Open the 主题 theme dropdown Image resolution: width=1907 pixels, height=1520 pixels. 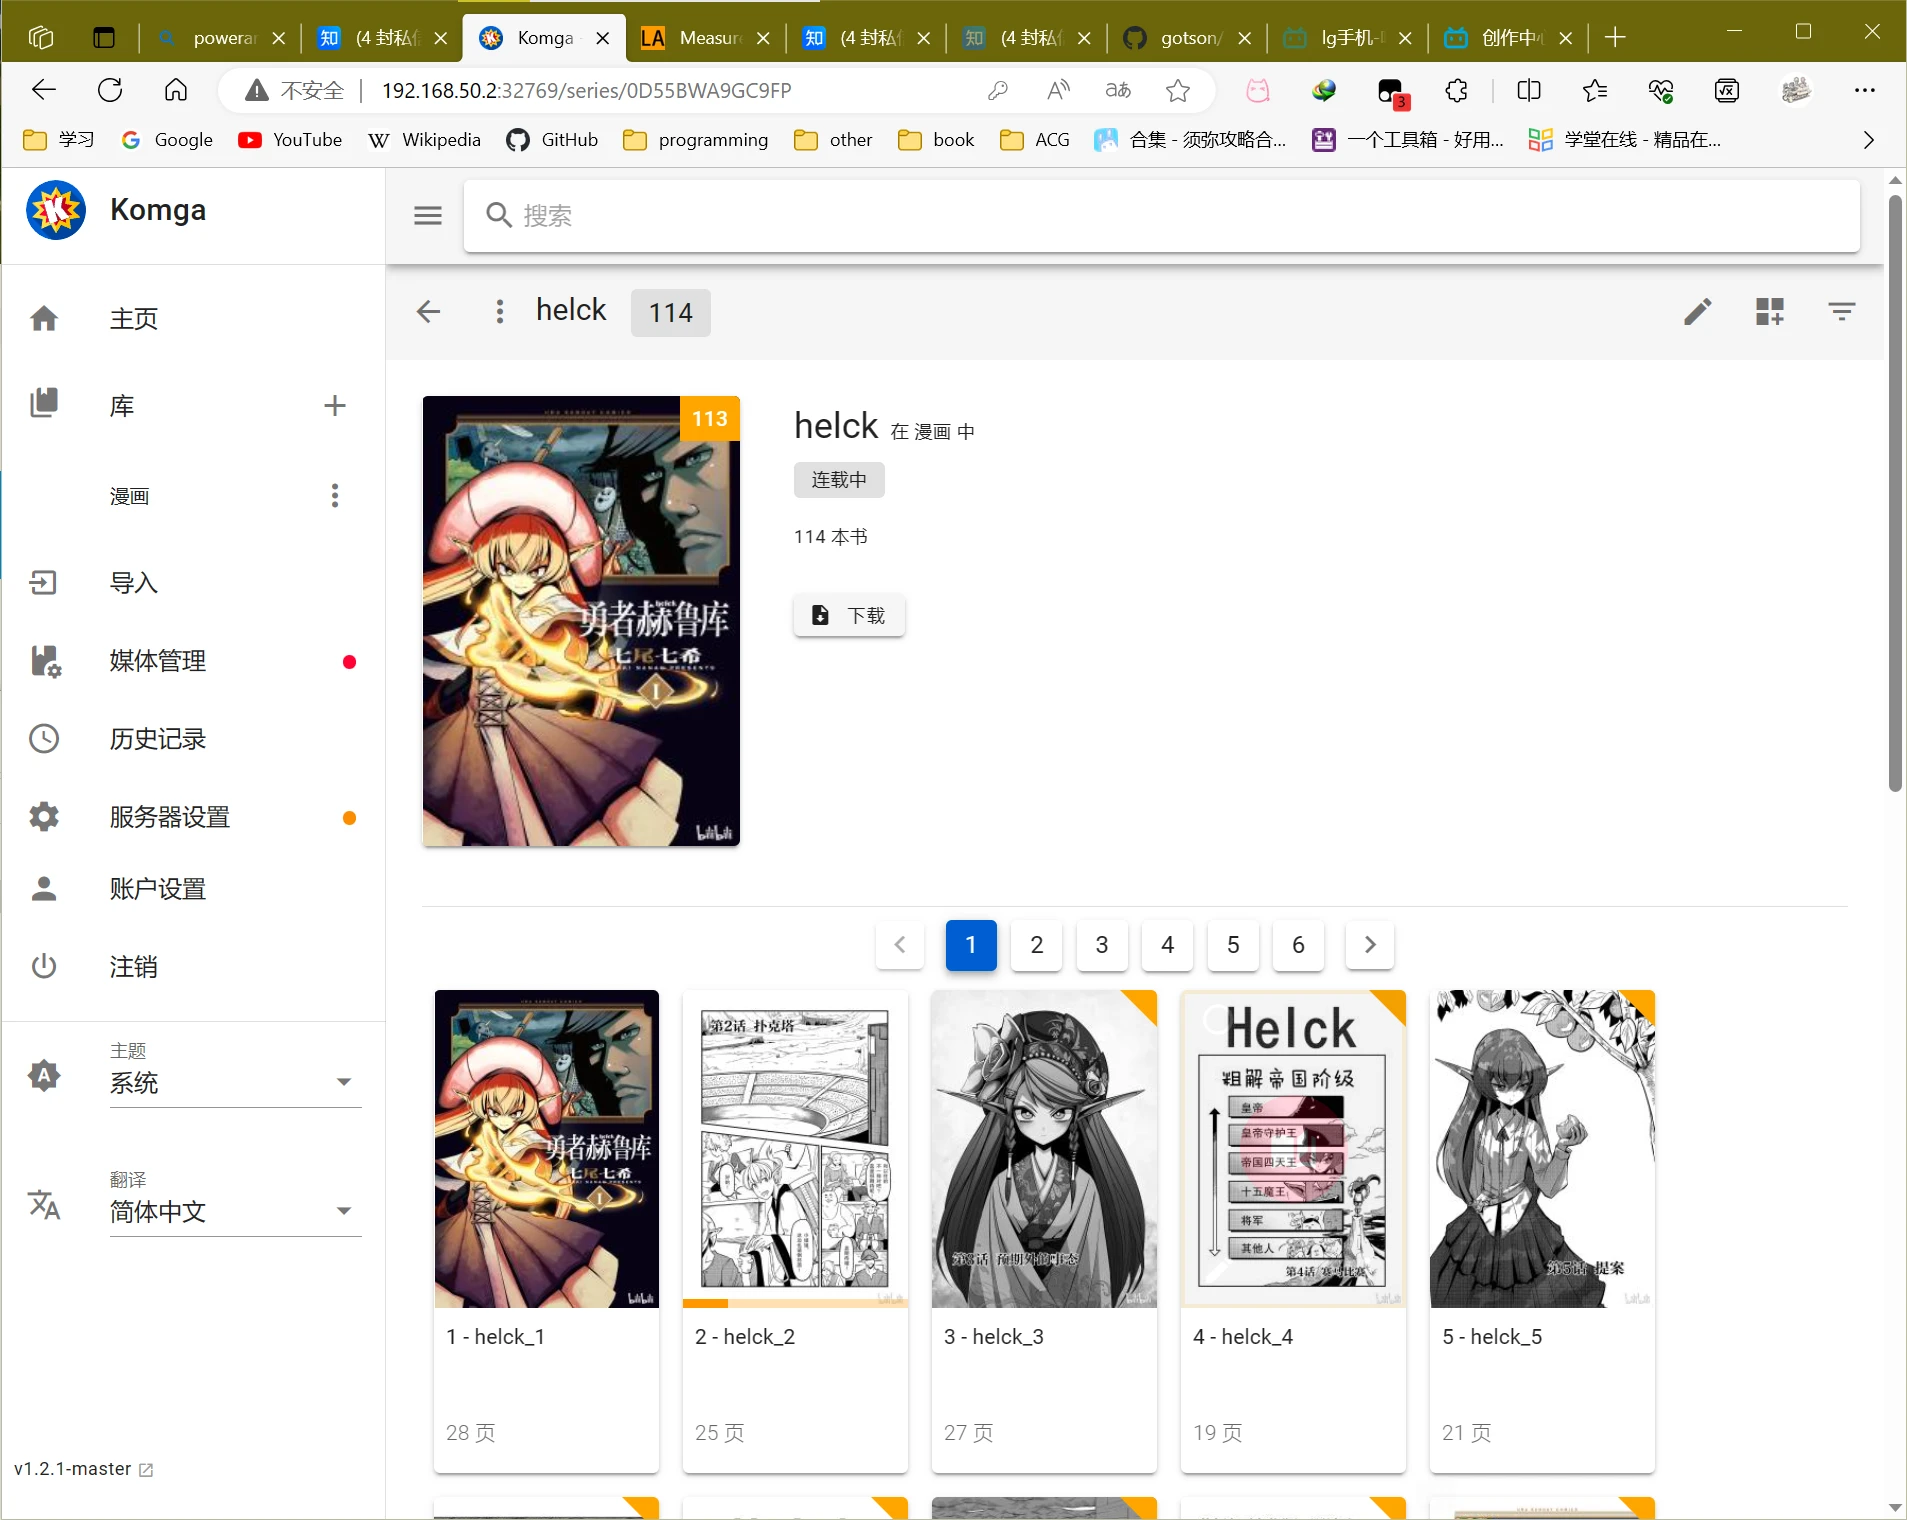click(235, 1083)
